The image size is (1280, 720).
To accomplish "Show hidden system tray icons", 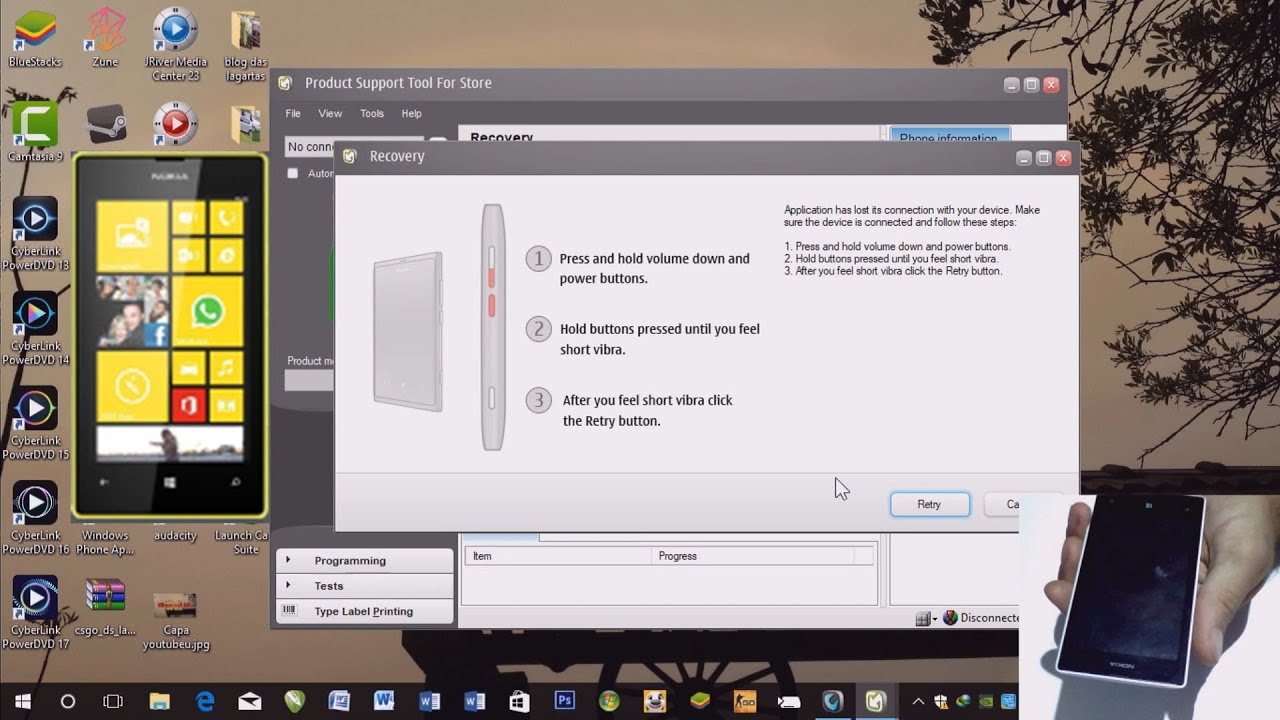I will pos(916,701).
